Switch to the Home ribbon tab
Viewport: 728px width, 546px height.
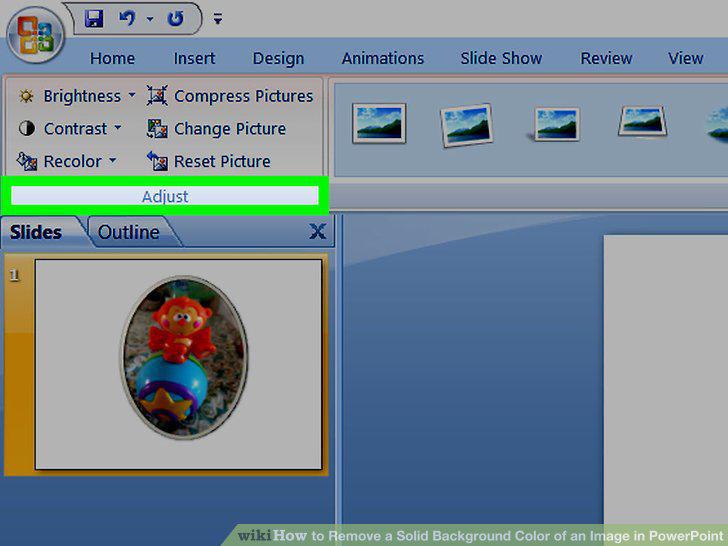click(112, 58)
